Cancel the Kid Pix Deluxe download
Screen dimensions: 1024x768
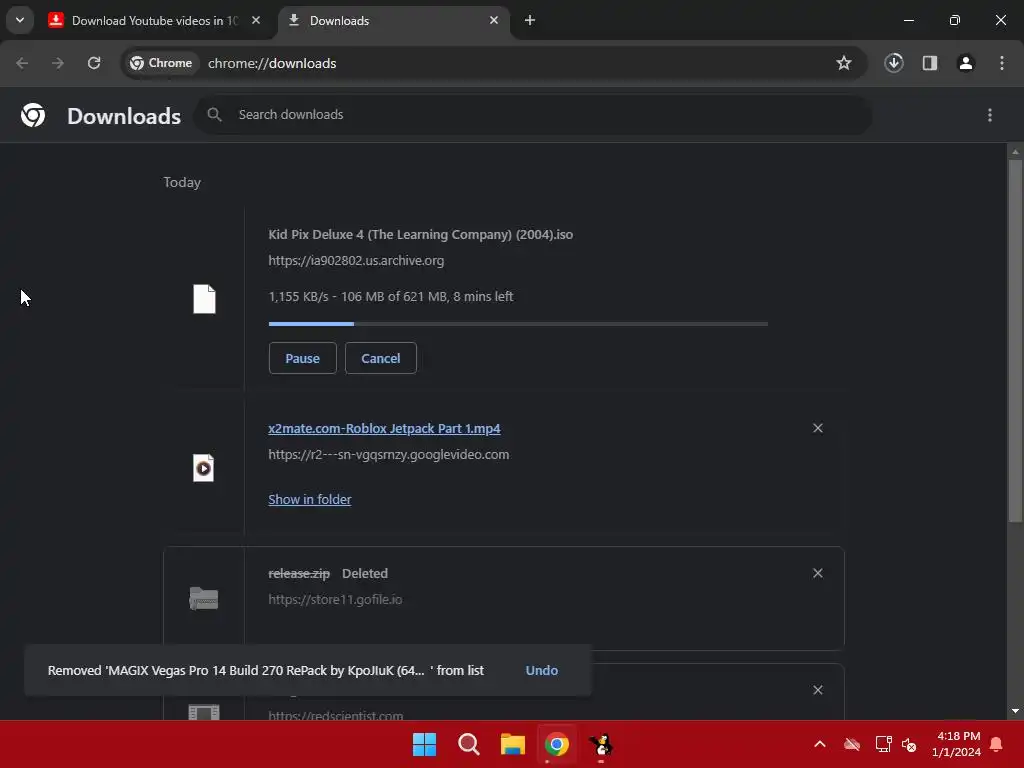pos(381,358)
